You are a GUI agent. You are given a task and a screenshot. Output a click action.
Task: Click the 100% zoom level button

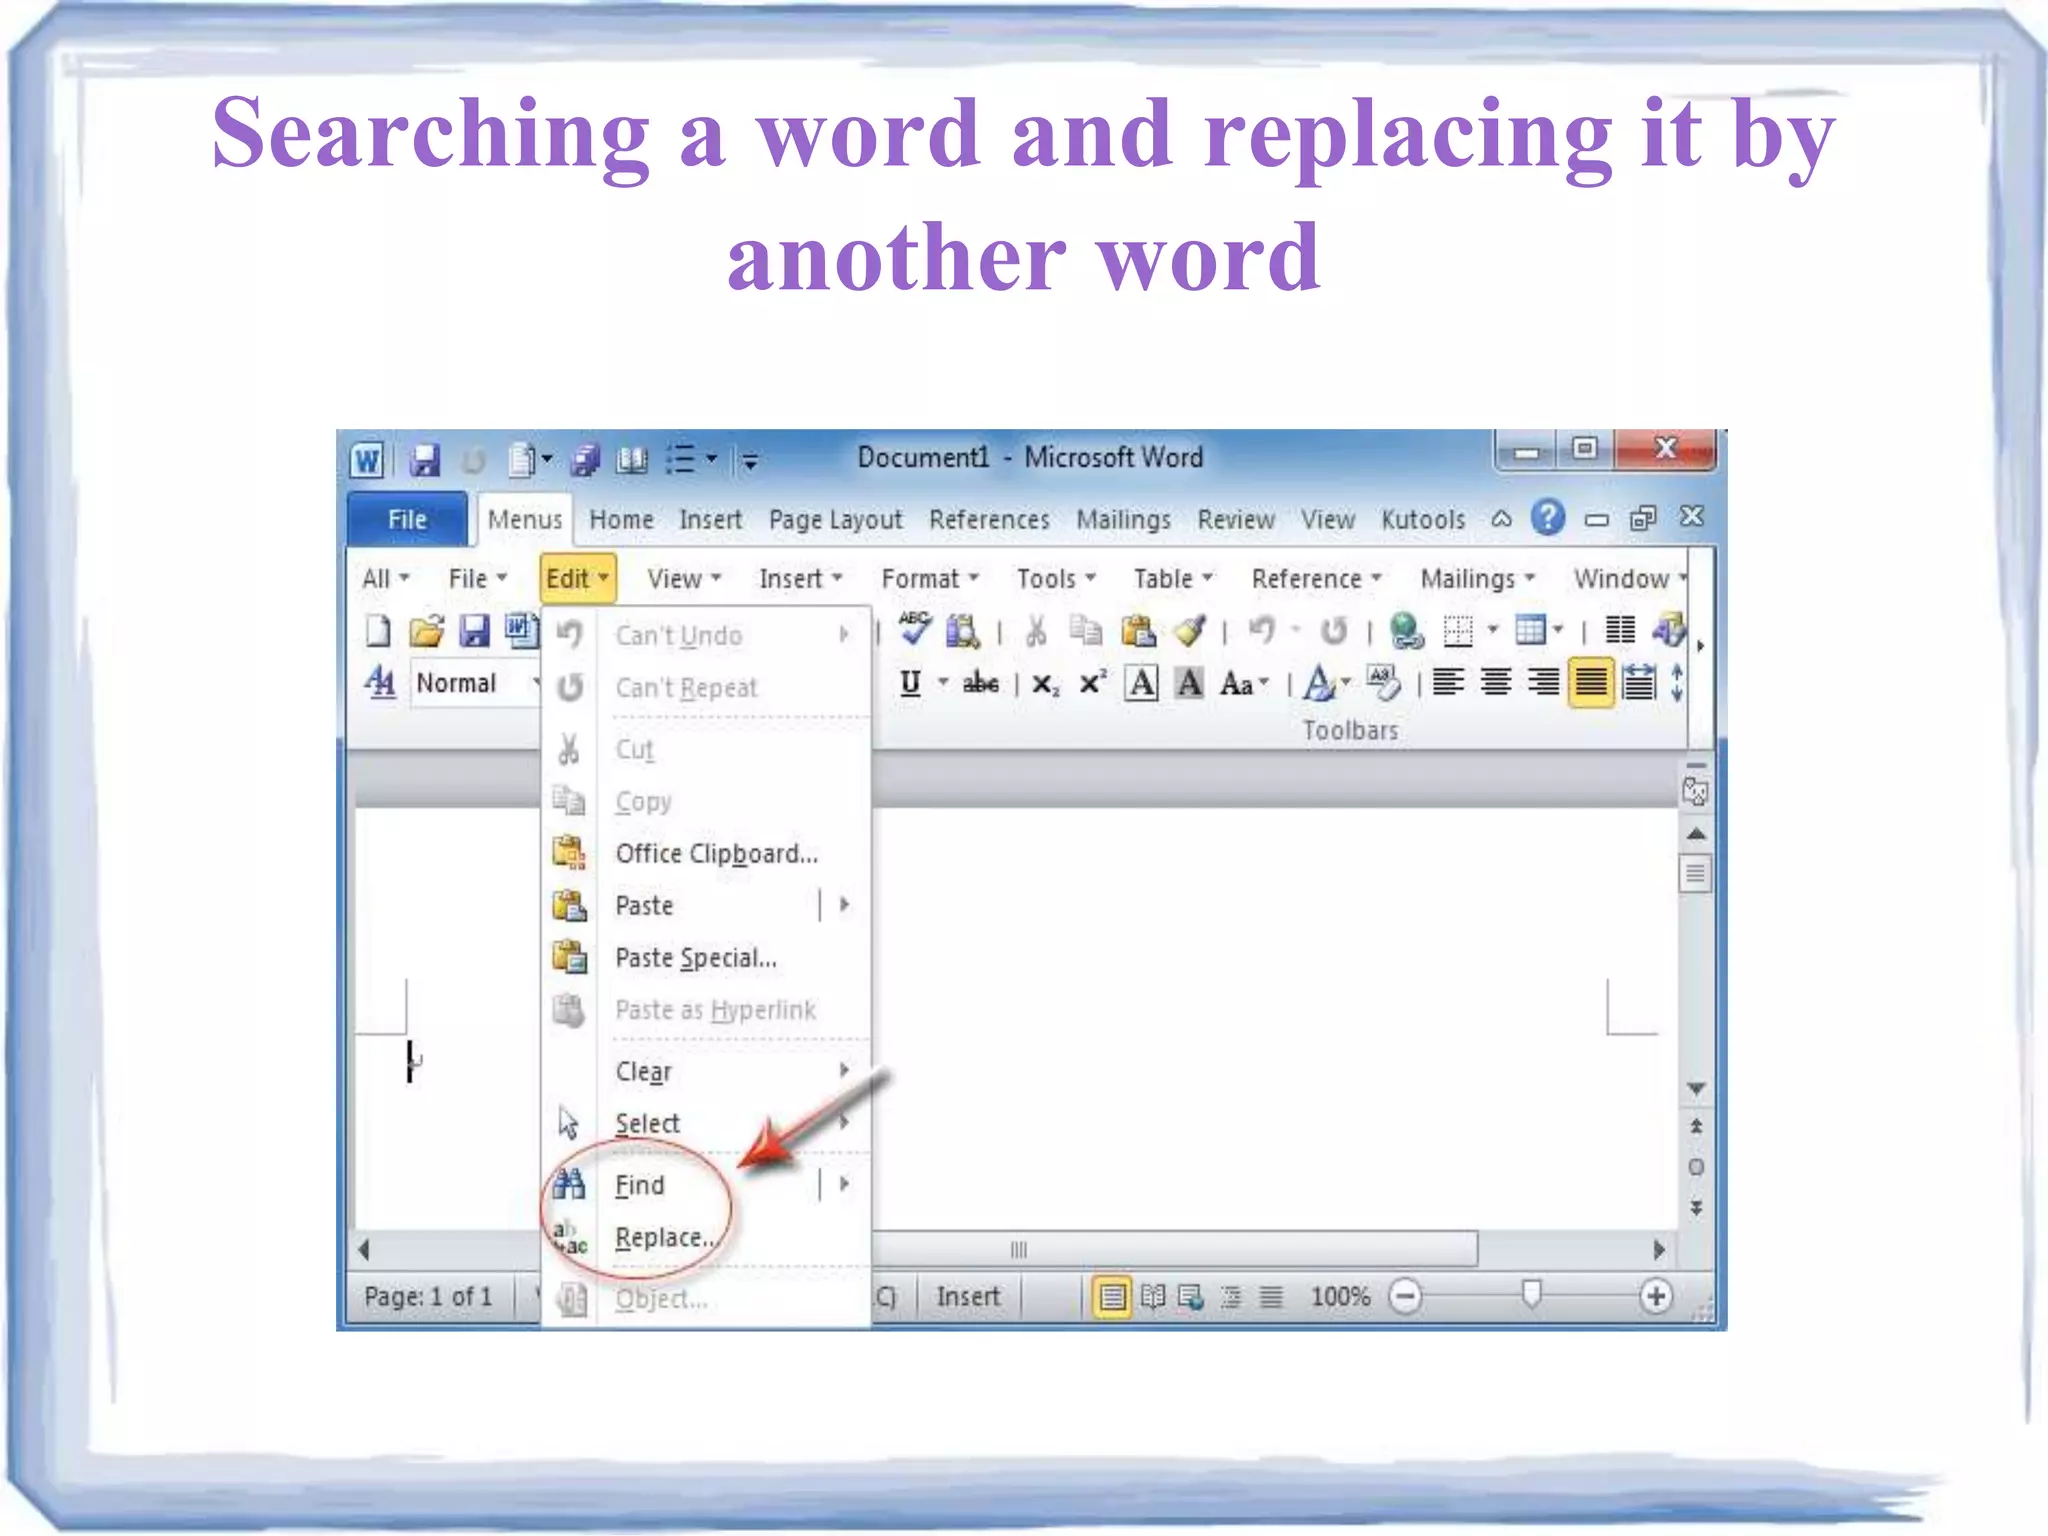click(x=1340, y=1297)
